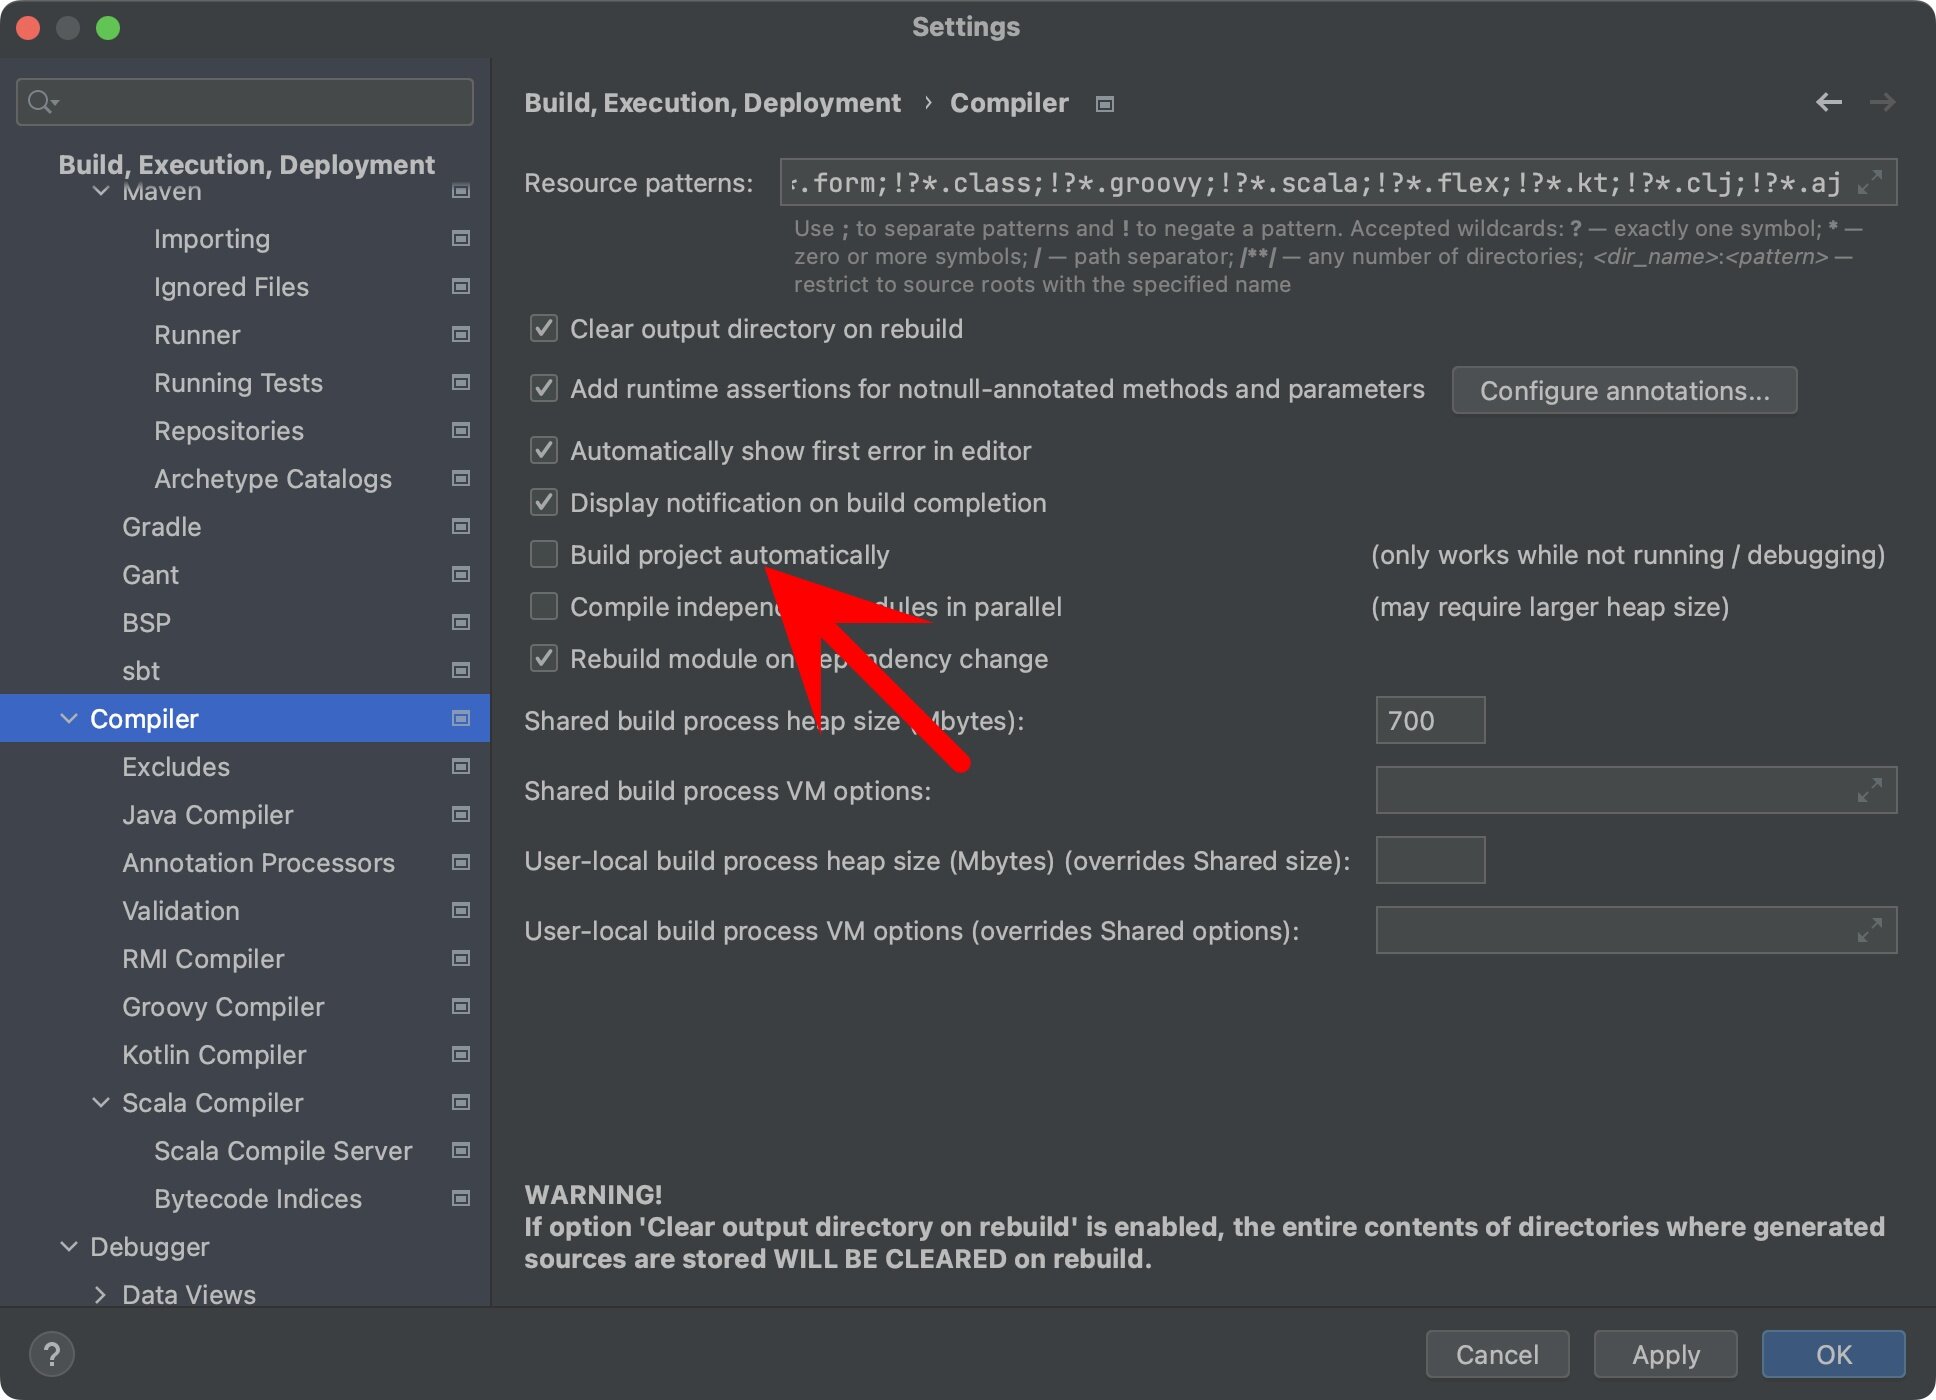
Task: Expand the Resource patterns field editor icon
Action: 1869,183
